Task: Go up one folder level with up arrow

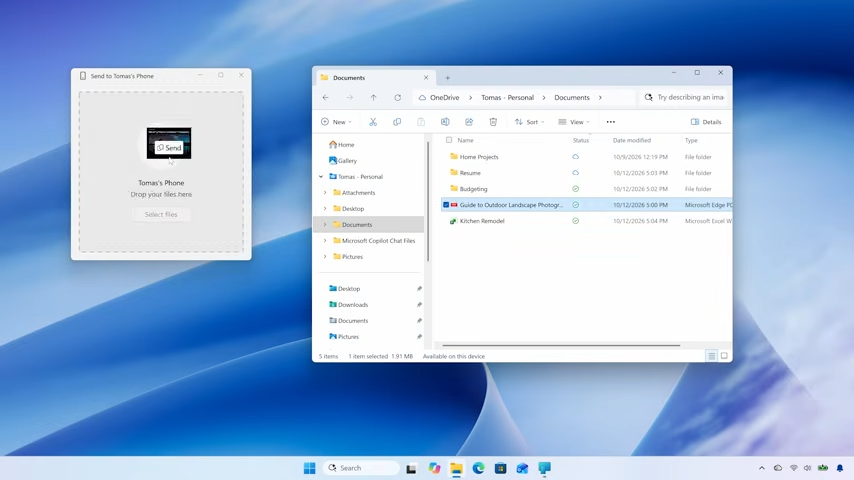Action: (374, 98)
